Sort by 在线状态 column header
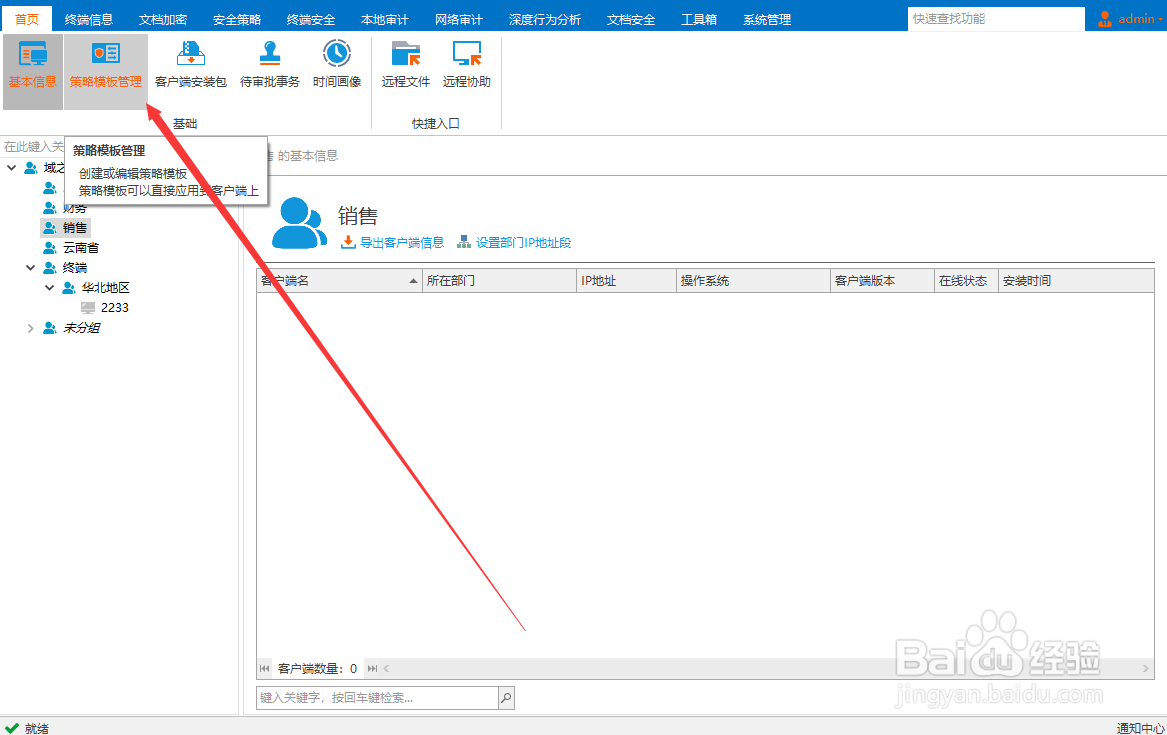This screenshot has height=735, width=1167. point(966,280)
